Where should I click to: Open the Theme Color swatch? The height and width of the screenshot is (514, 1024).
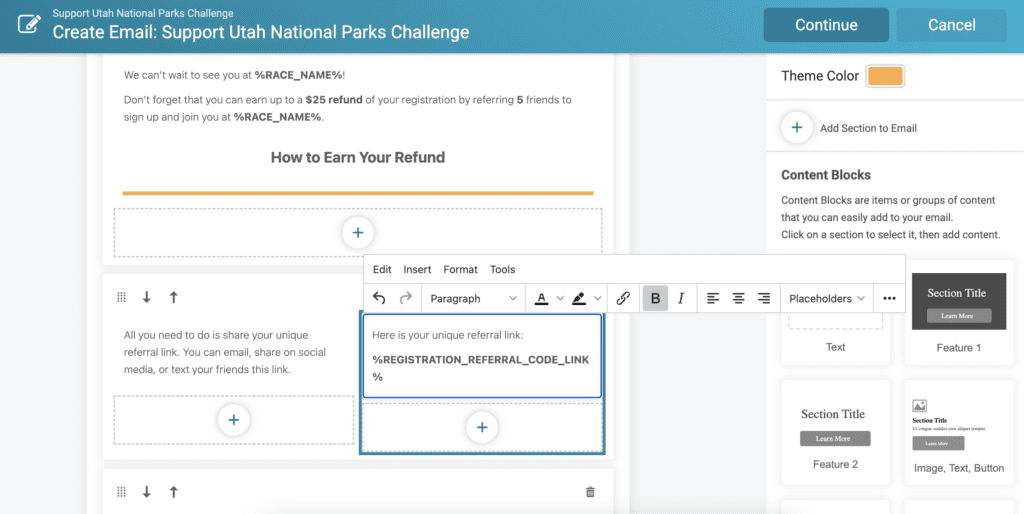pyautogui.click(x=885, y=76)
